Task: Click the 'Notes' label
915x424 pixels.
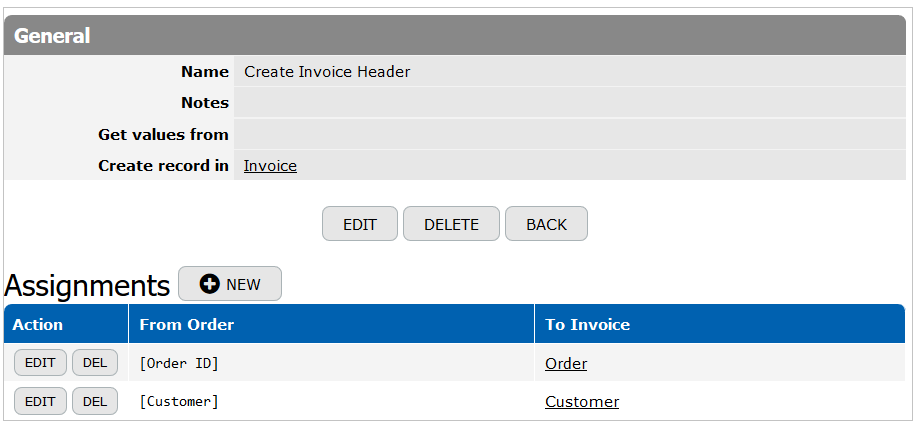Action: pyautogui.click(x=205, y=103)
